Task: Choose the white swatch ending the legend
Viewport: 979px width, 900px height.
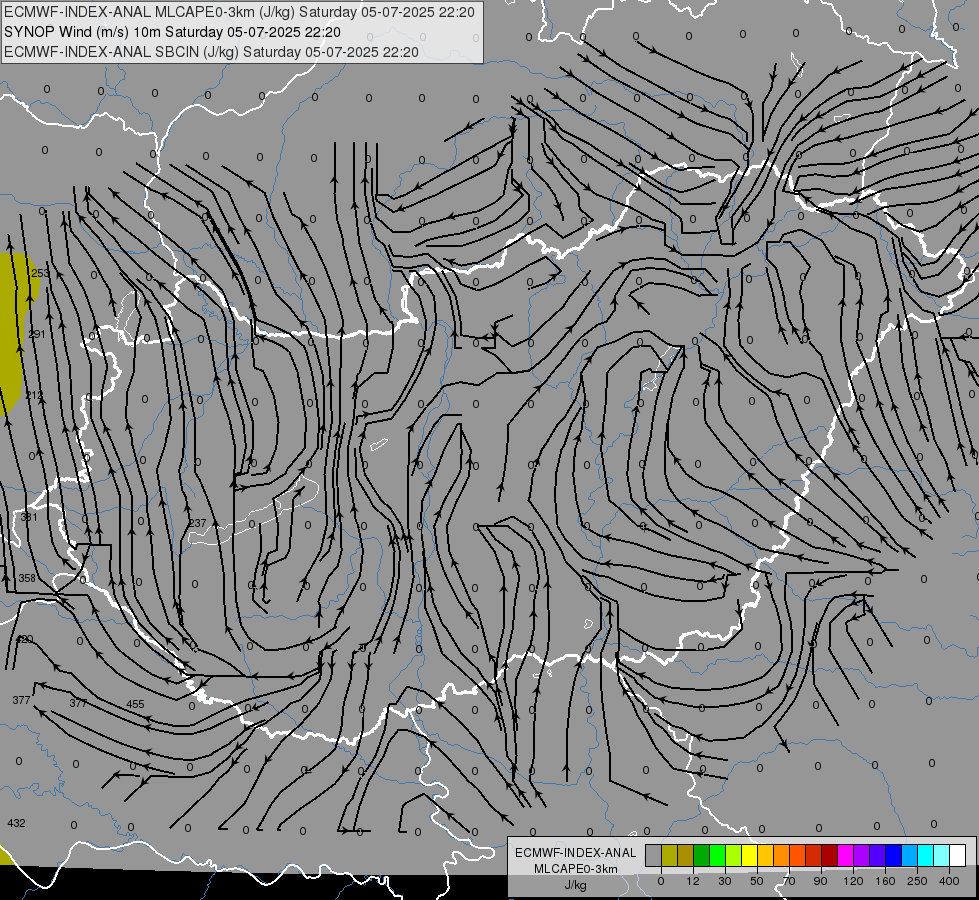Action: (x=958, y=856)
